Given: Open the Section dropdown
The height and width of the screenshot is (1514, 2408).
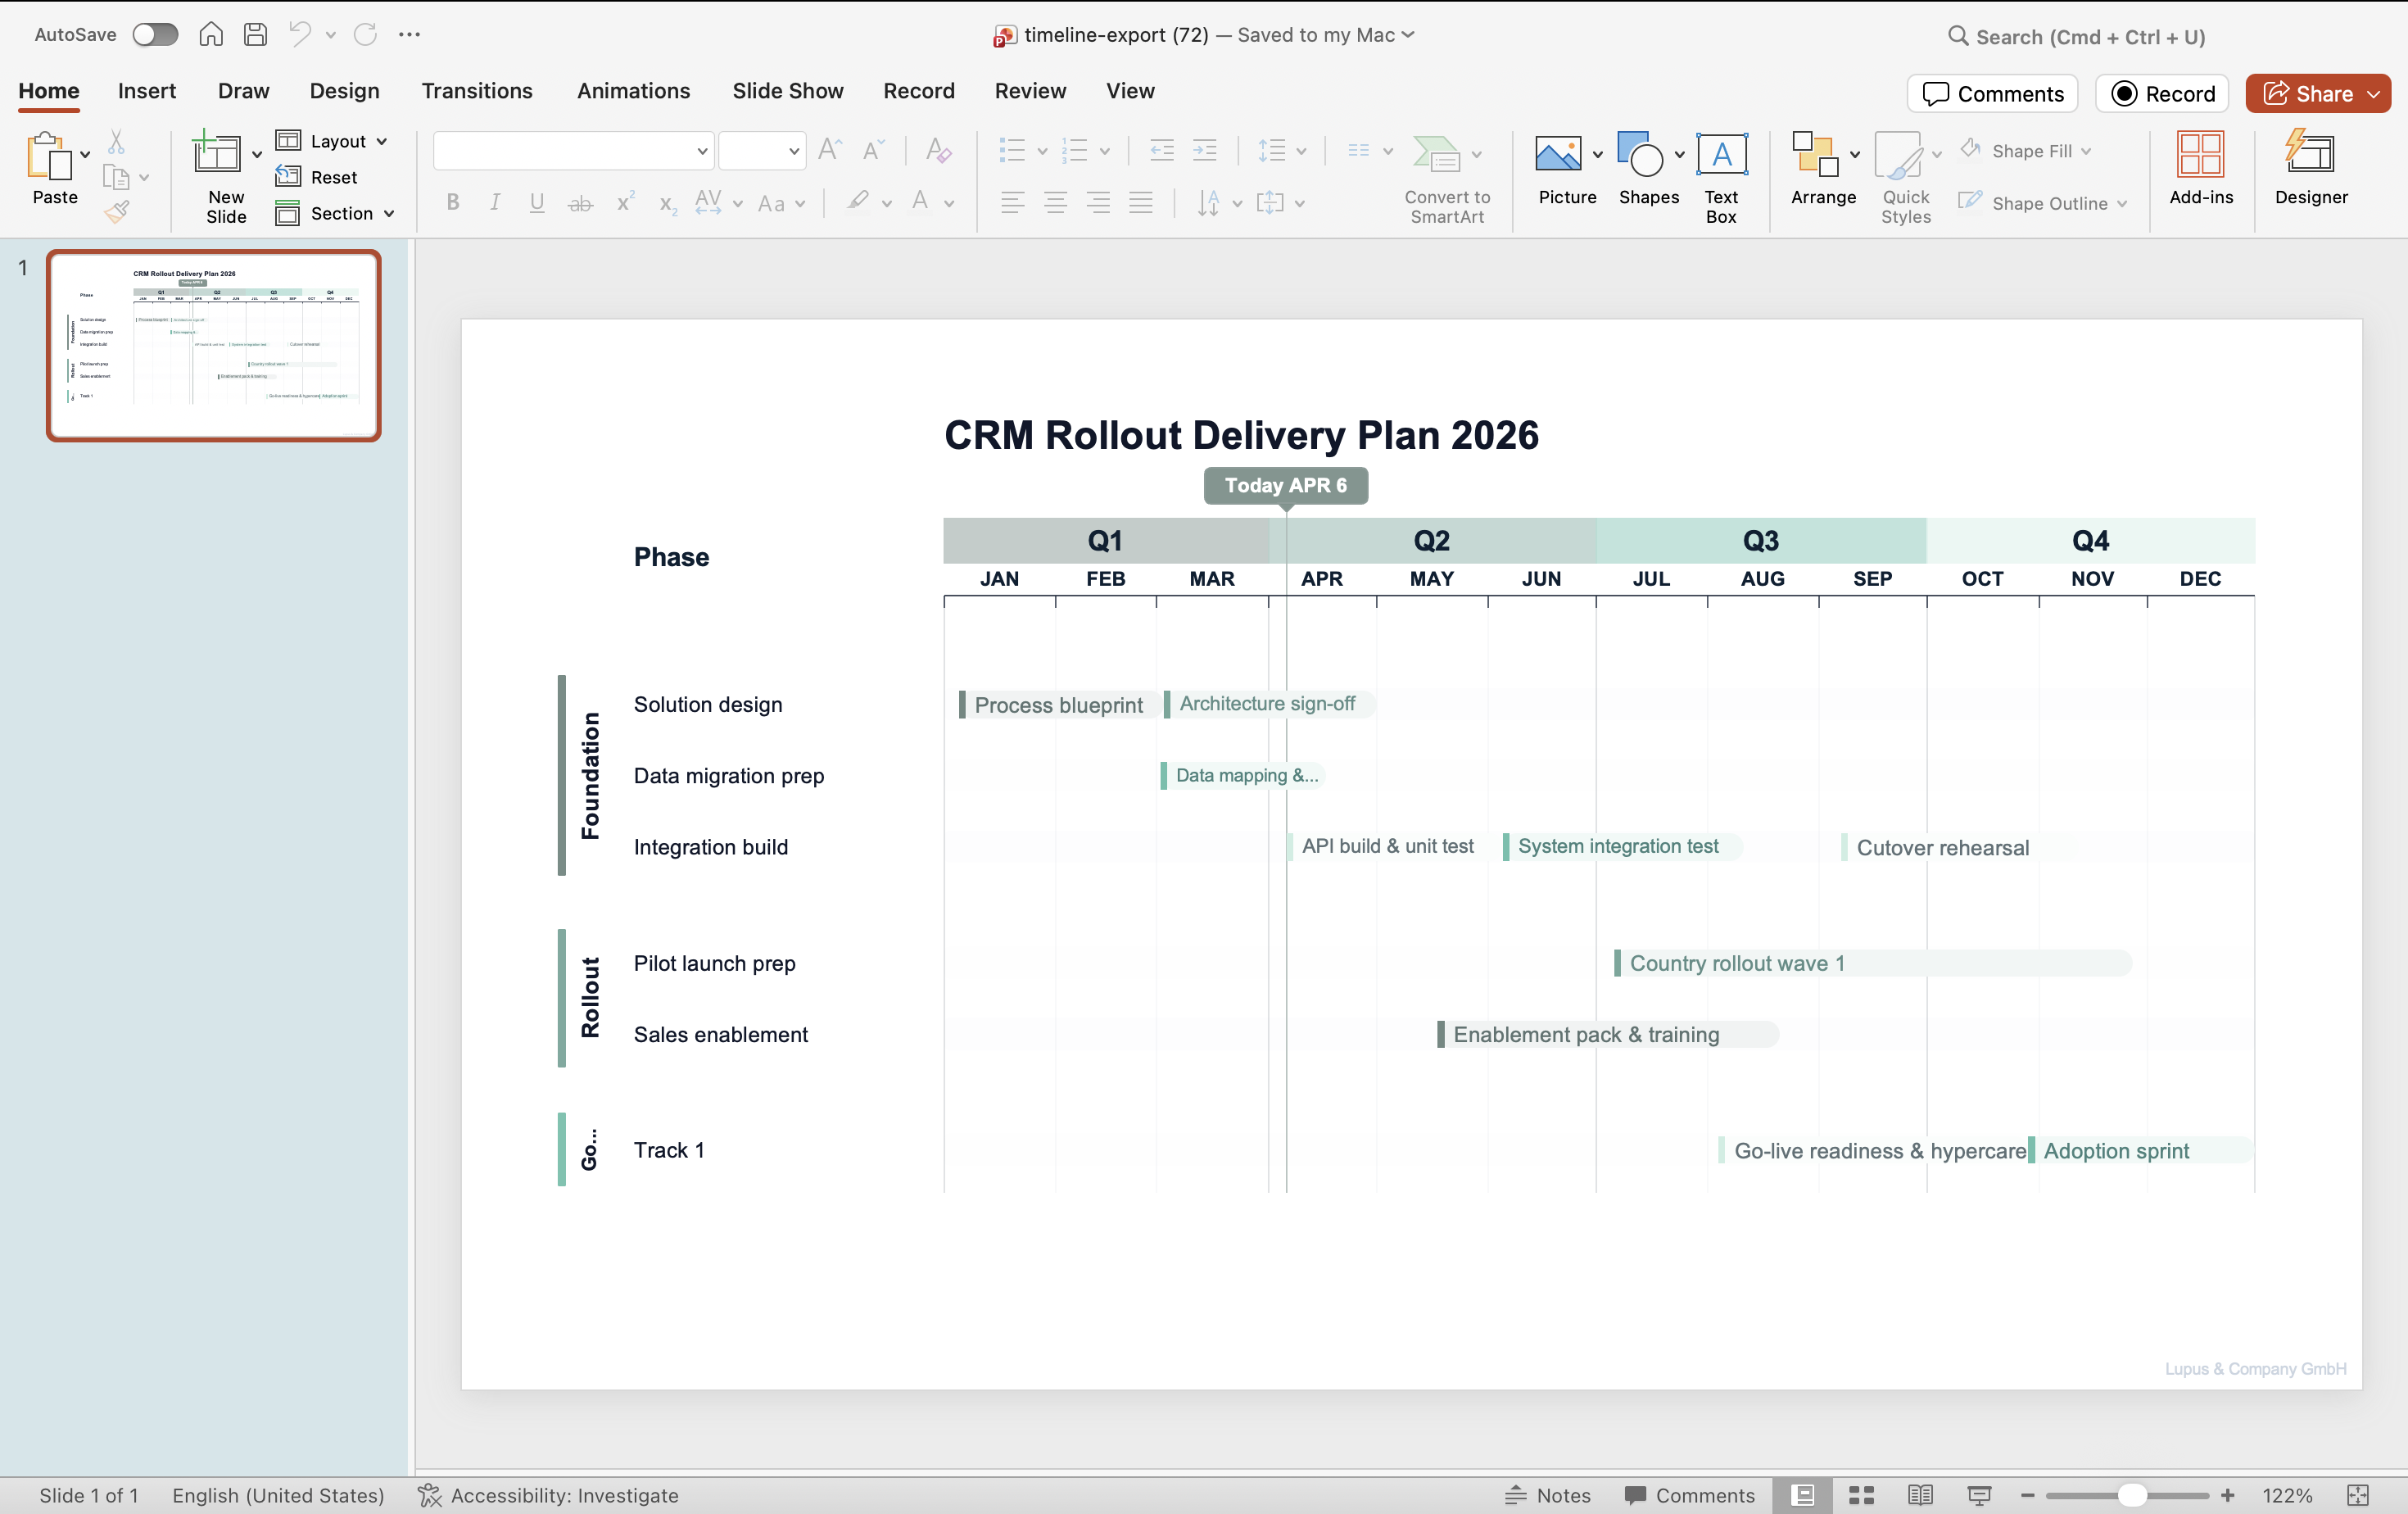Looking at the screenshot, I should [336, 213].
